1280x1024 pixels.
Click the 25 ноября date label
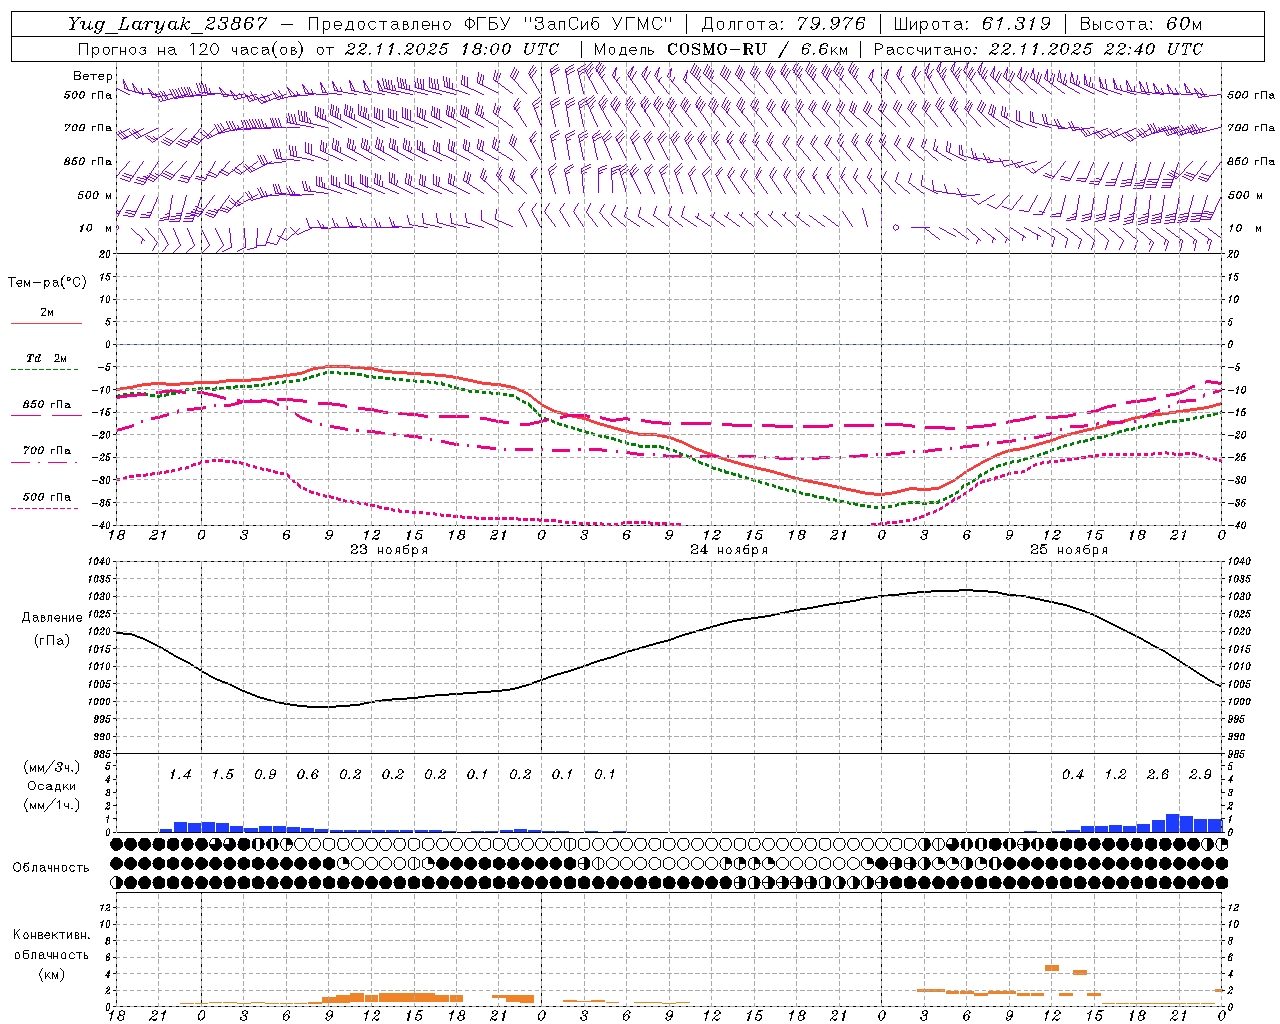point(1069,550)
